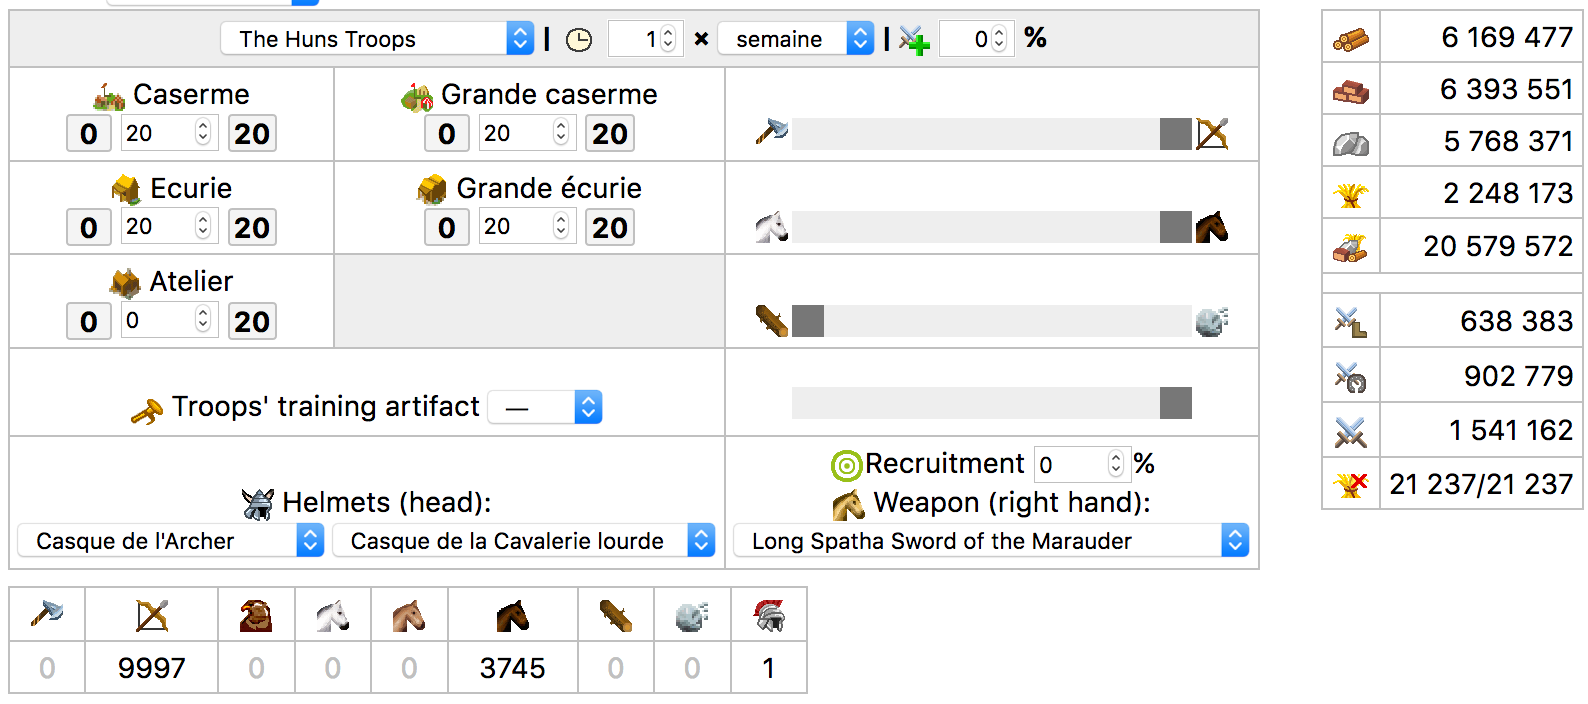Click the Recruitment target icon
1588x704 pixels.
847,465
